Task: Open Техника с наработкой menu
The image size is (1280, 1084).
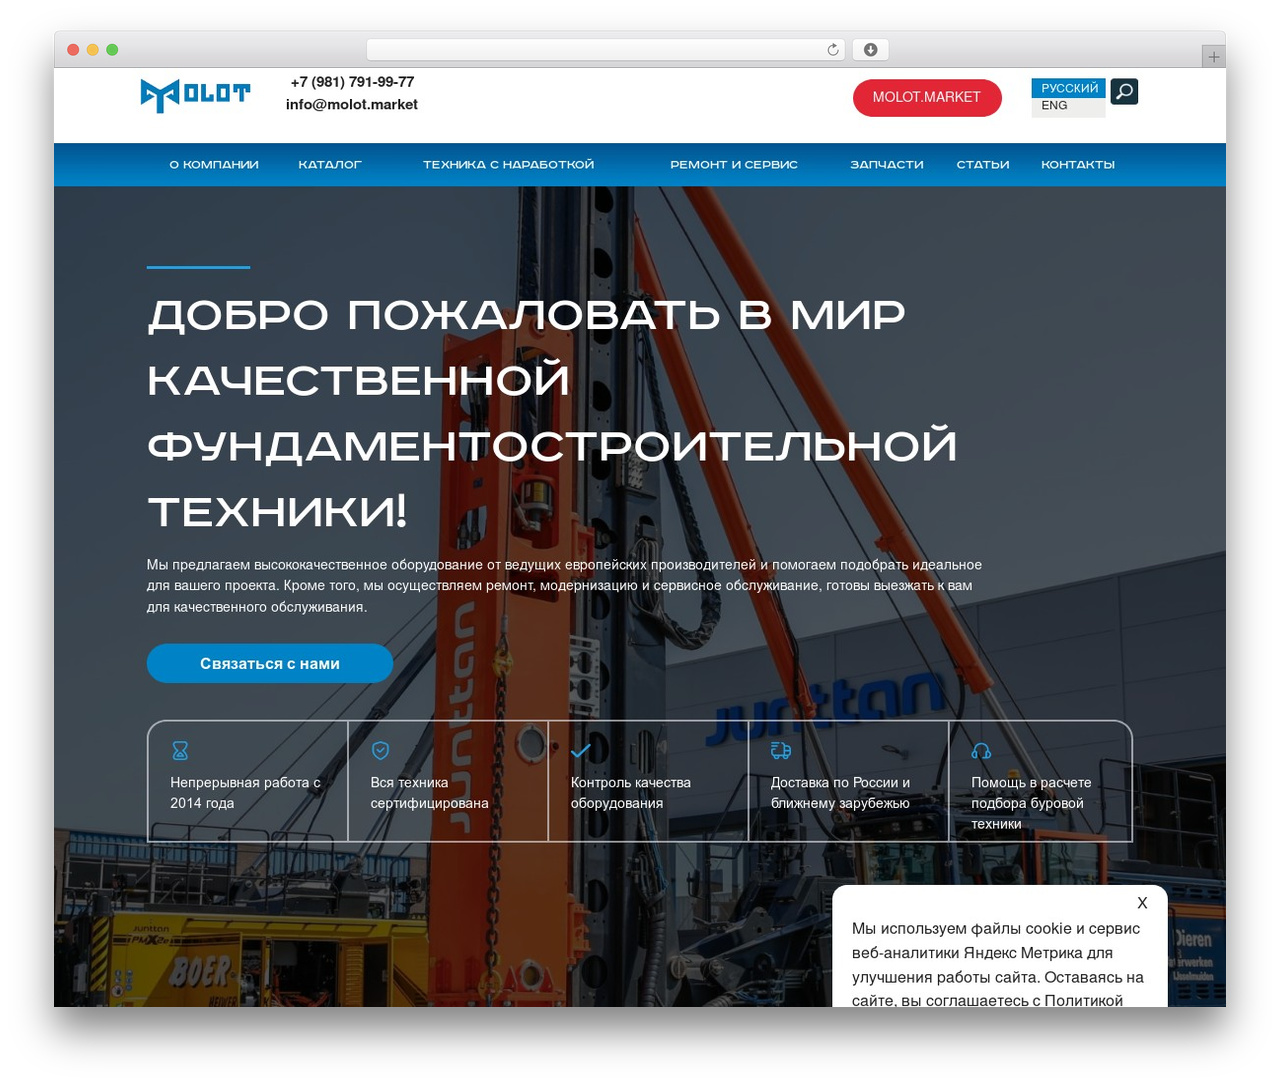Action: pyautogui.click(x=508, y=165)
